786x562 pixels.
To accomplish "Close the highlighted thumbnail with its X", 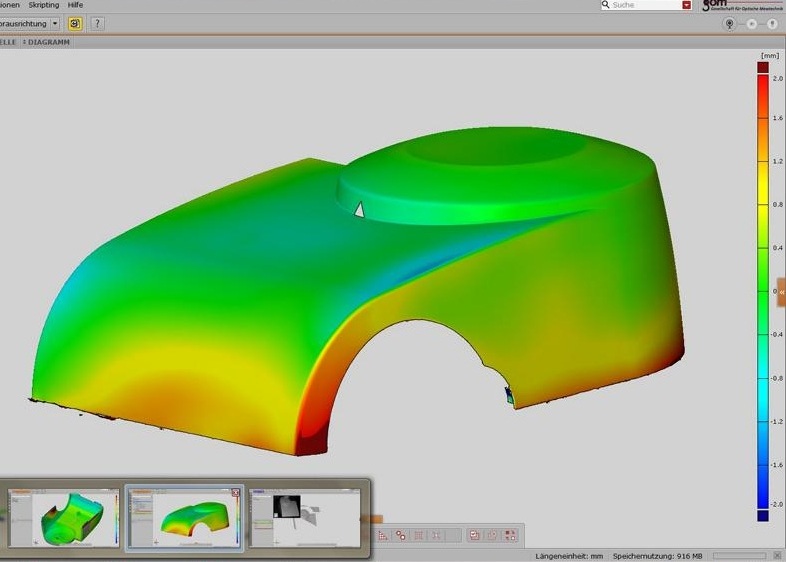I will click(236, 493).
